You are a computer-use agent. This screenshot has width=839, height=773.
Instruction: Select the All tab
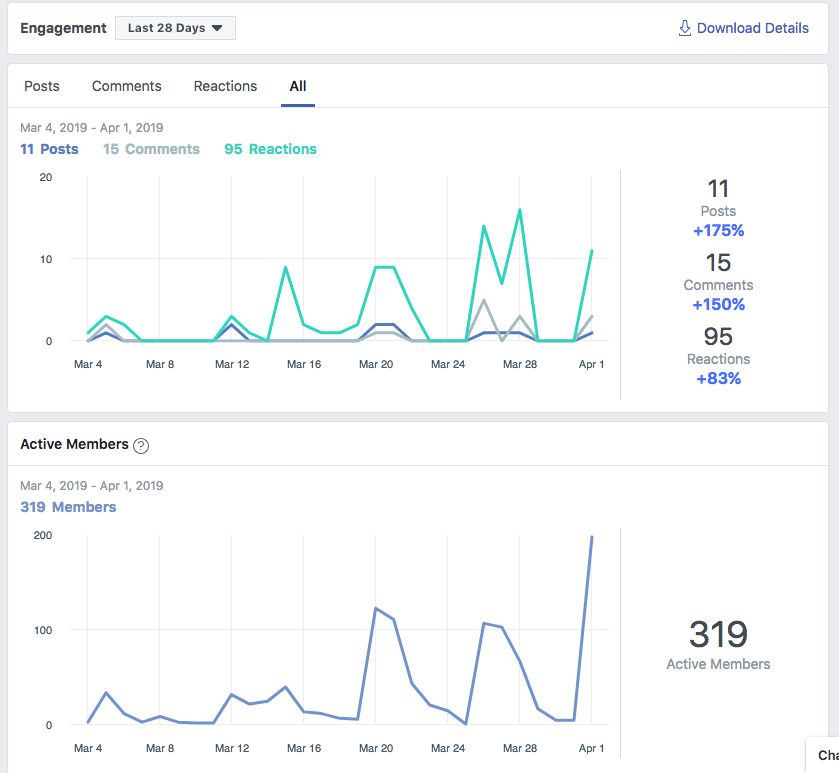(x=298, y=86)
